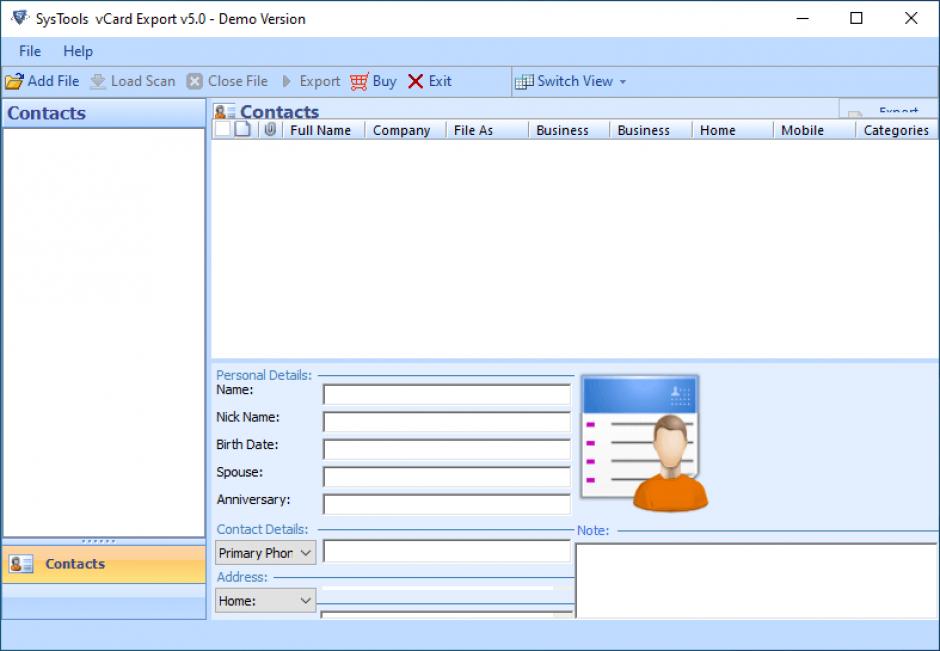Click the document type column icon
This screenshot has width=940, height=651.
tap(243, 129)
